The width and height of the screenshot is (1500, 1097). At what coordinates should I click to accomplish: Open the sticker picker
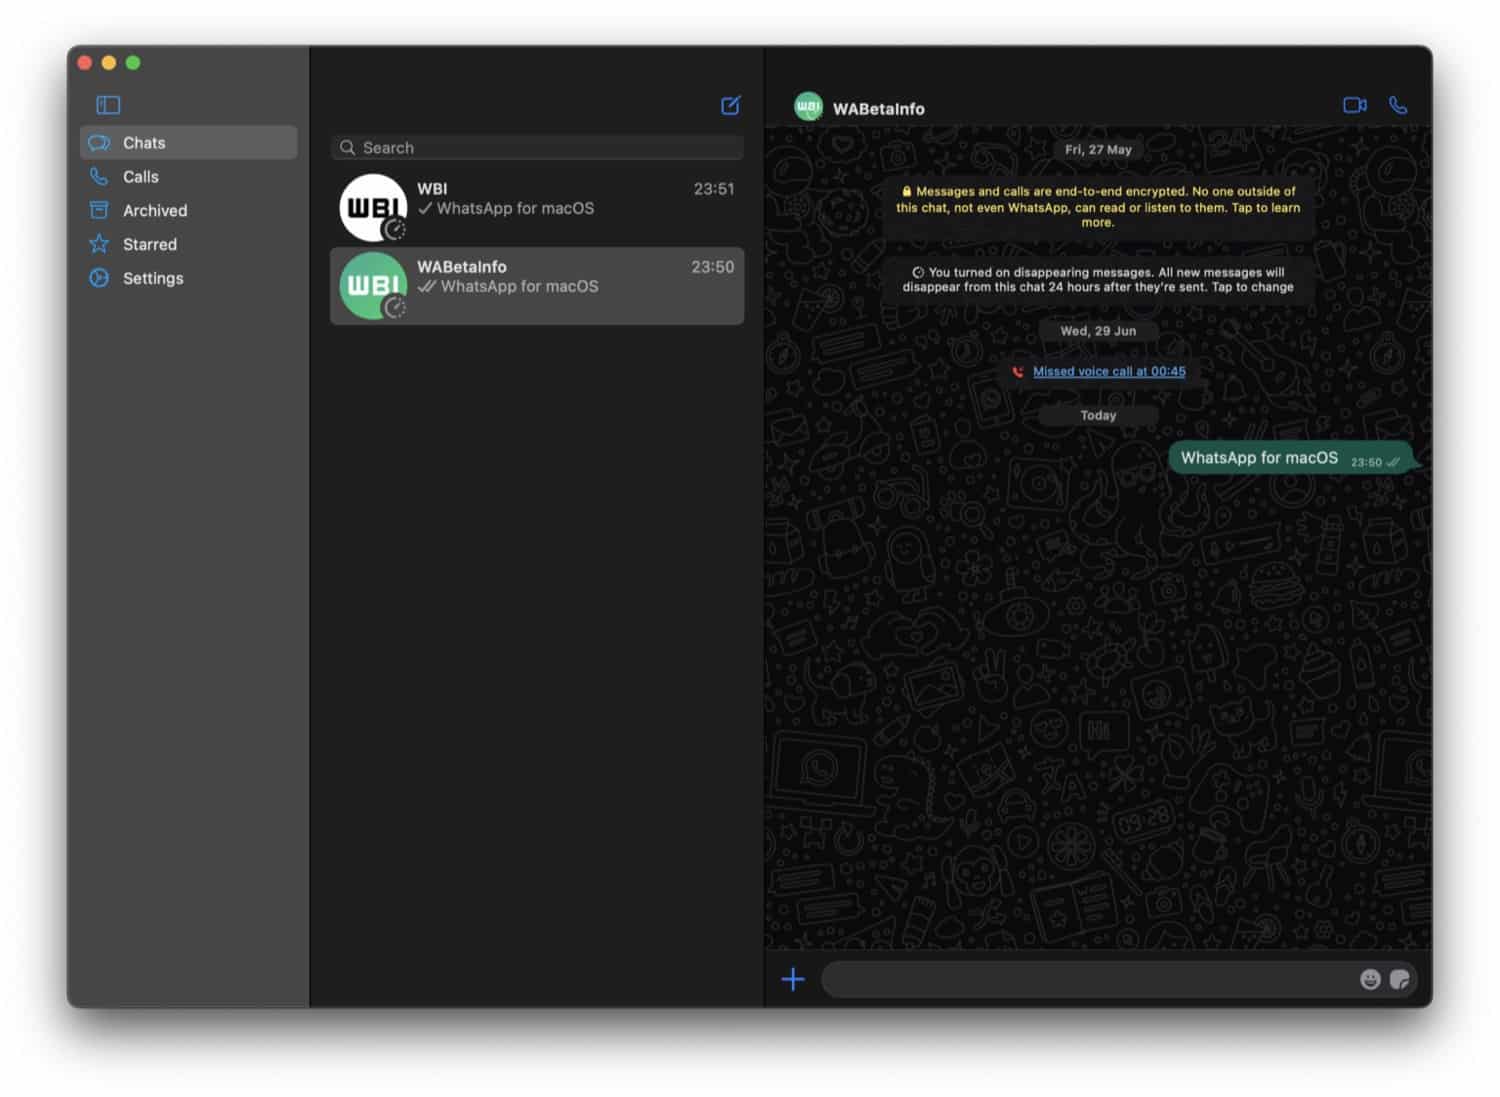click(1400, 979)
